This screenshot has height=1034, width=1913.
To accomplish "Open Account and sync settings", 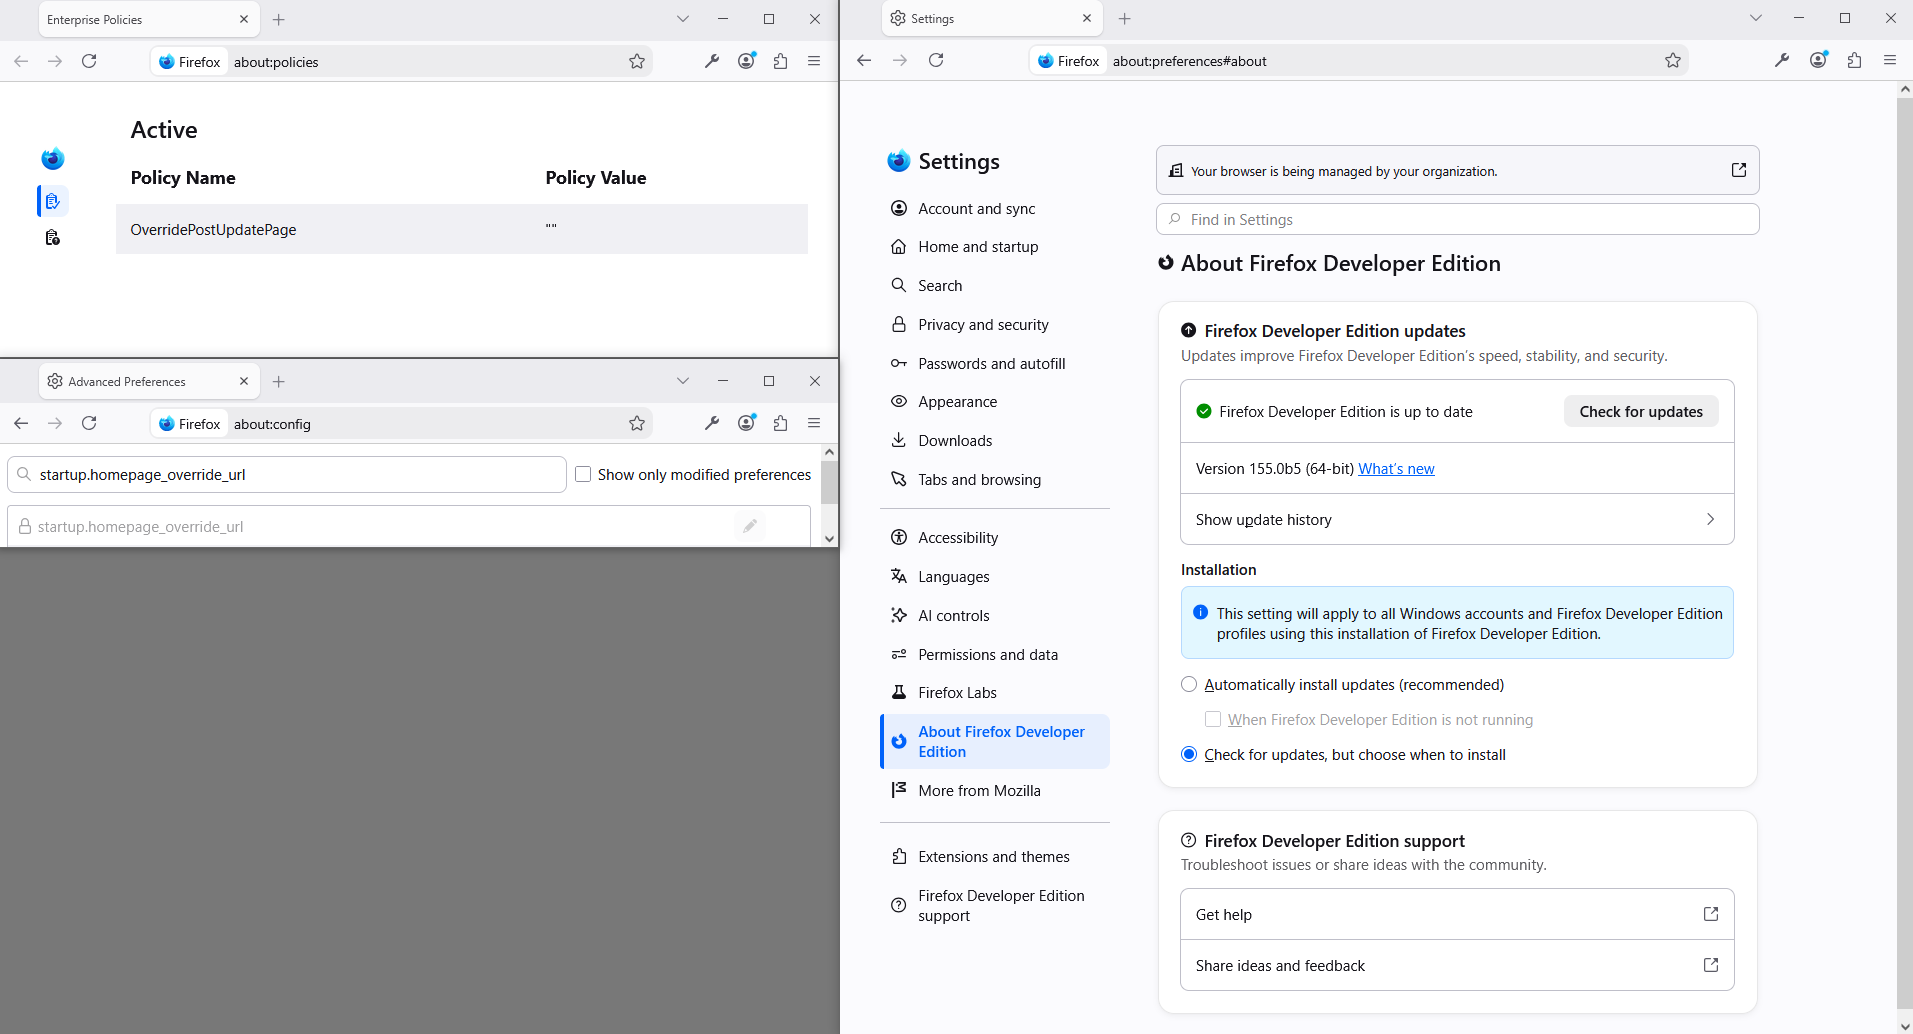I will (x=995, y=208).
